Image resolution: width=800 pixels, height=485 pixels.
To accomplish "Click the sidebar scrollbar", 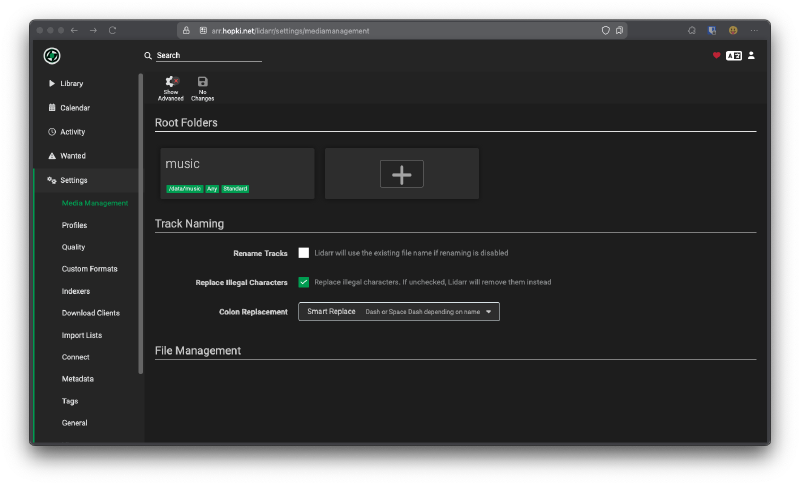I will (x=141, y=220).
